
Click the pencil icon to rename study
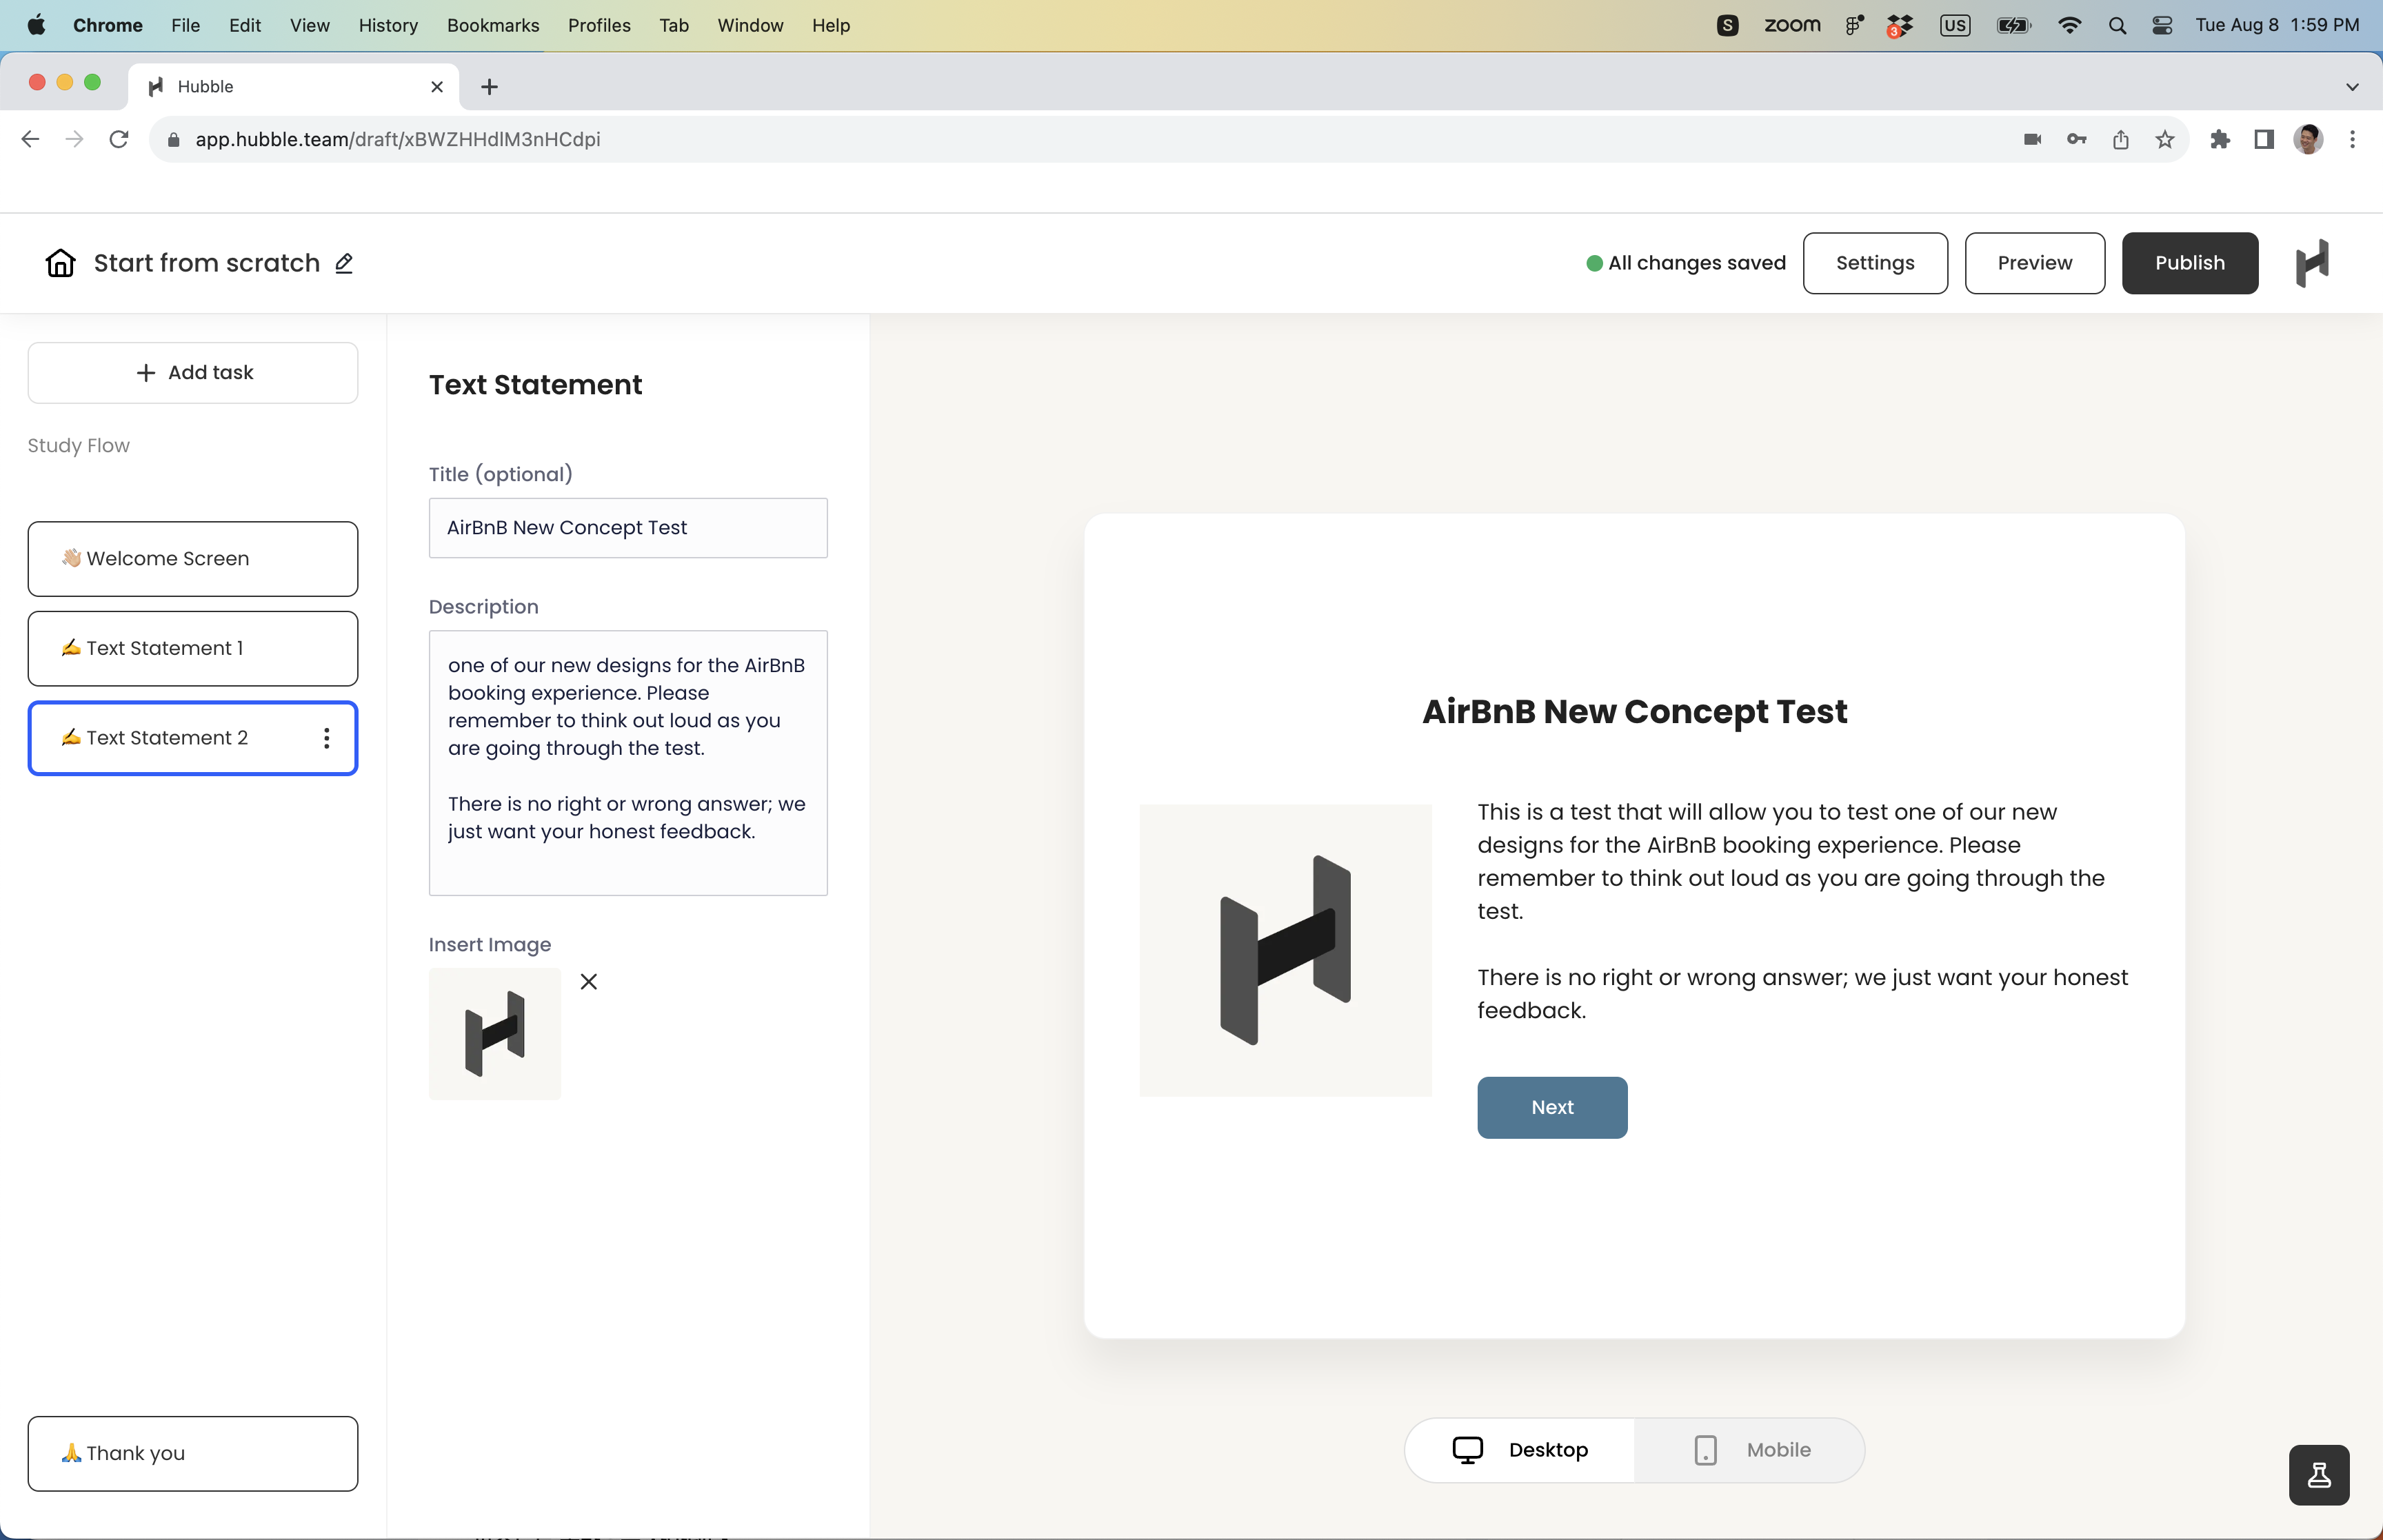pos(344,263)
